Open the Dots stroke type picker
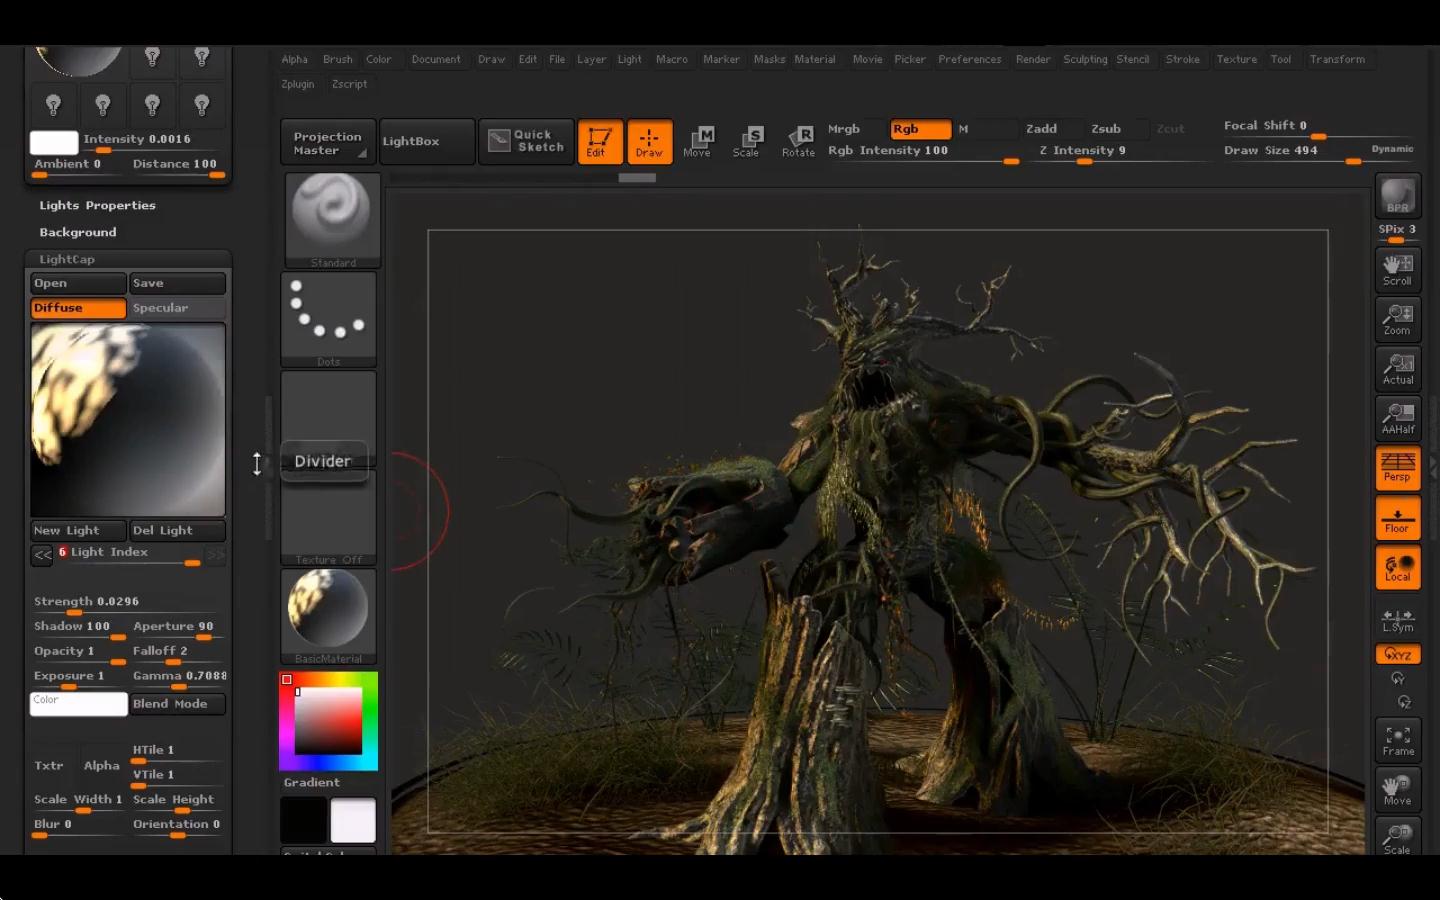 (x=329, y=319)
